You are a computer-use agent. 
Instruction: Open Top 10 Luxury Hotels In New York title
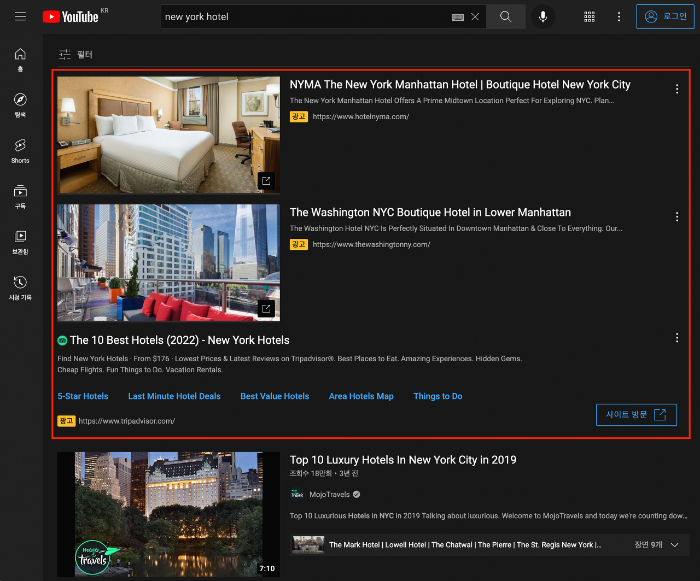[403, 460]
